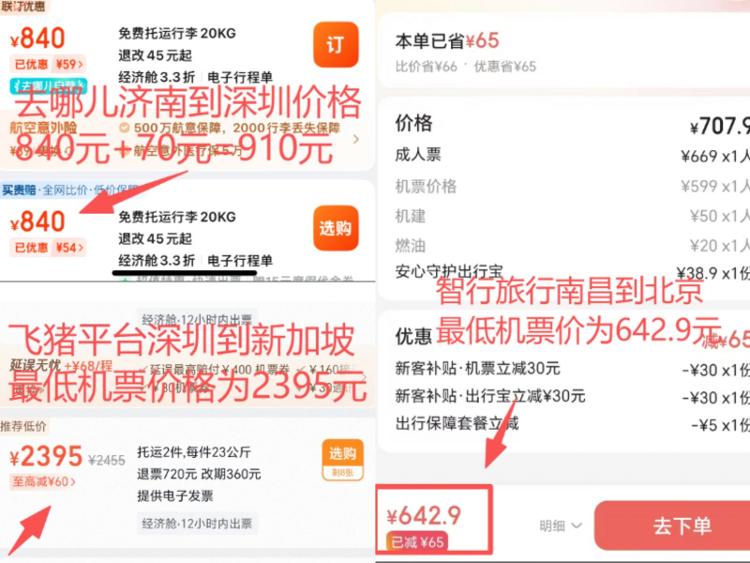Tap the 已减 ¥65 badge
Image resolution: width=750 pixels, height=563 pixels.
417,542
